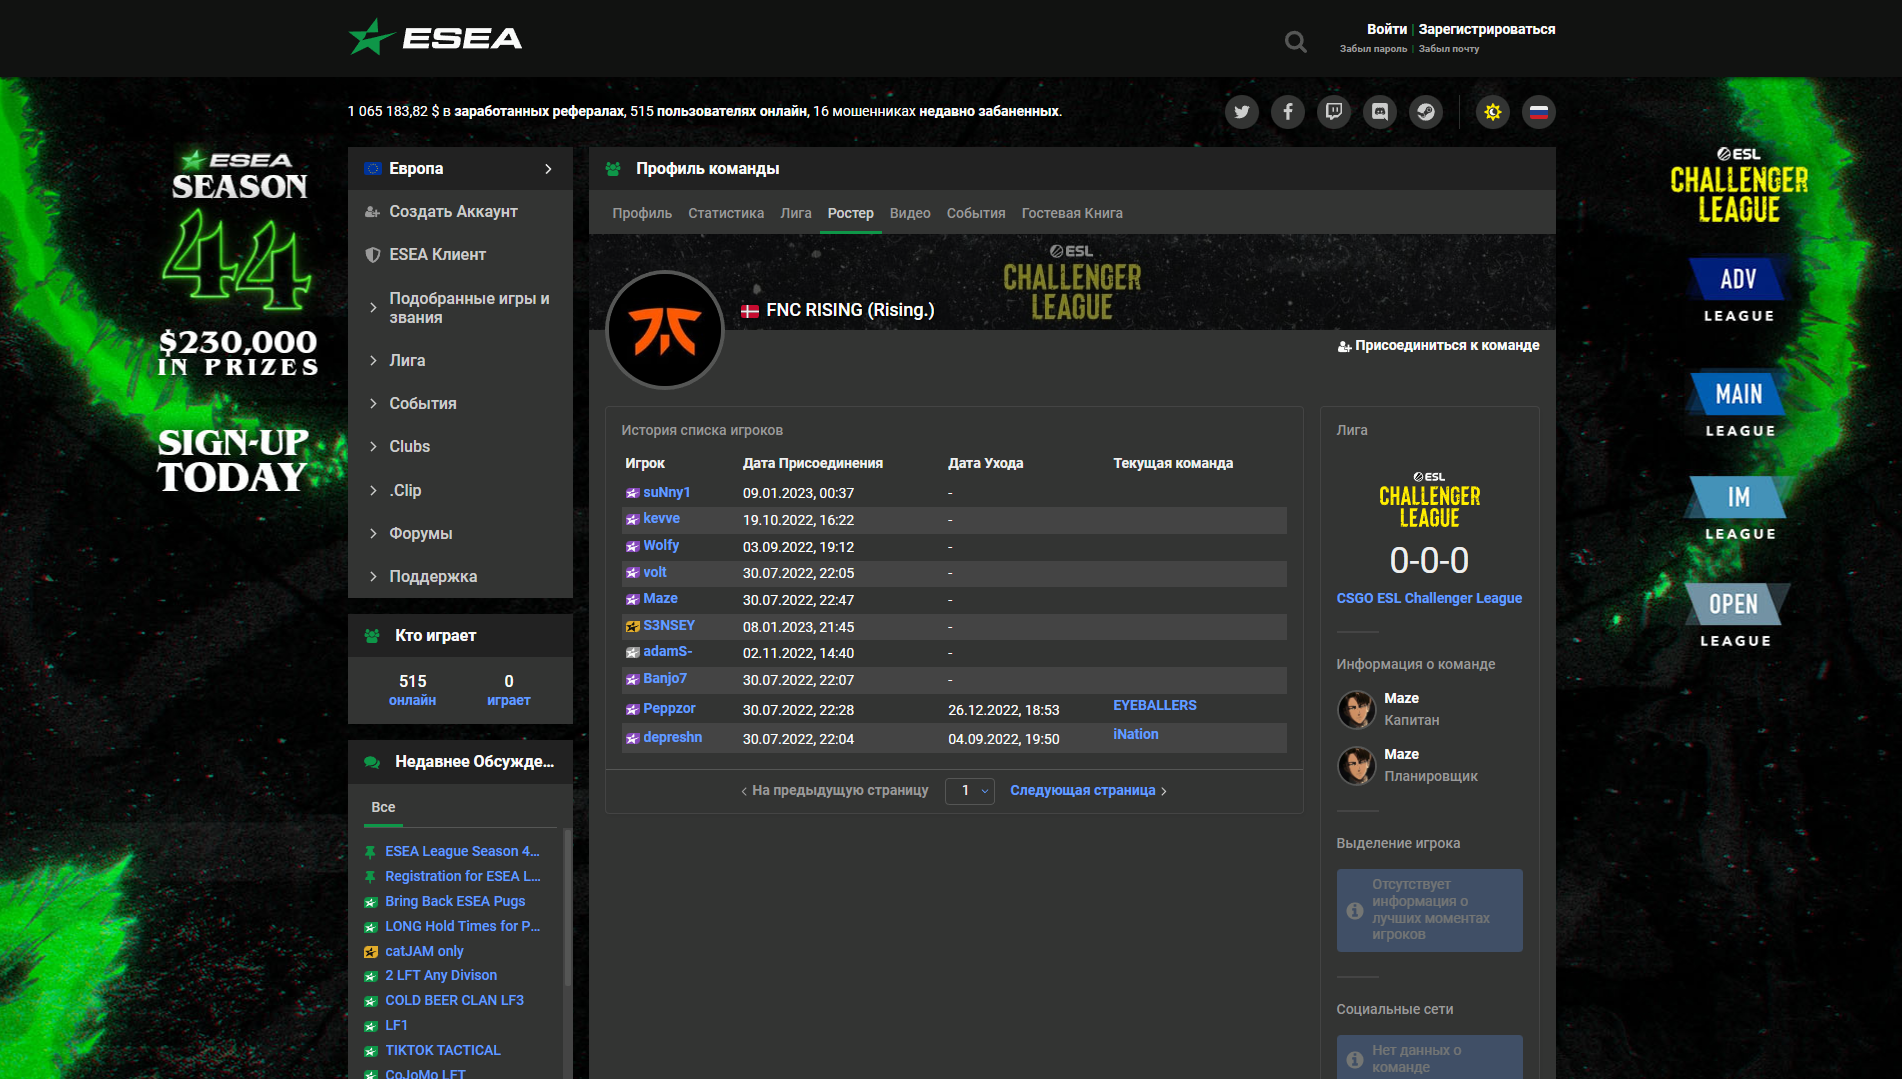Open iNation team link
Screen dimensions: 1902x1079
(1136, 735)
